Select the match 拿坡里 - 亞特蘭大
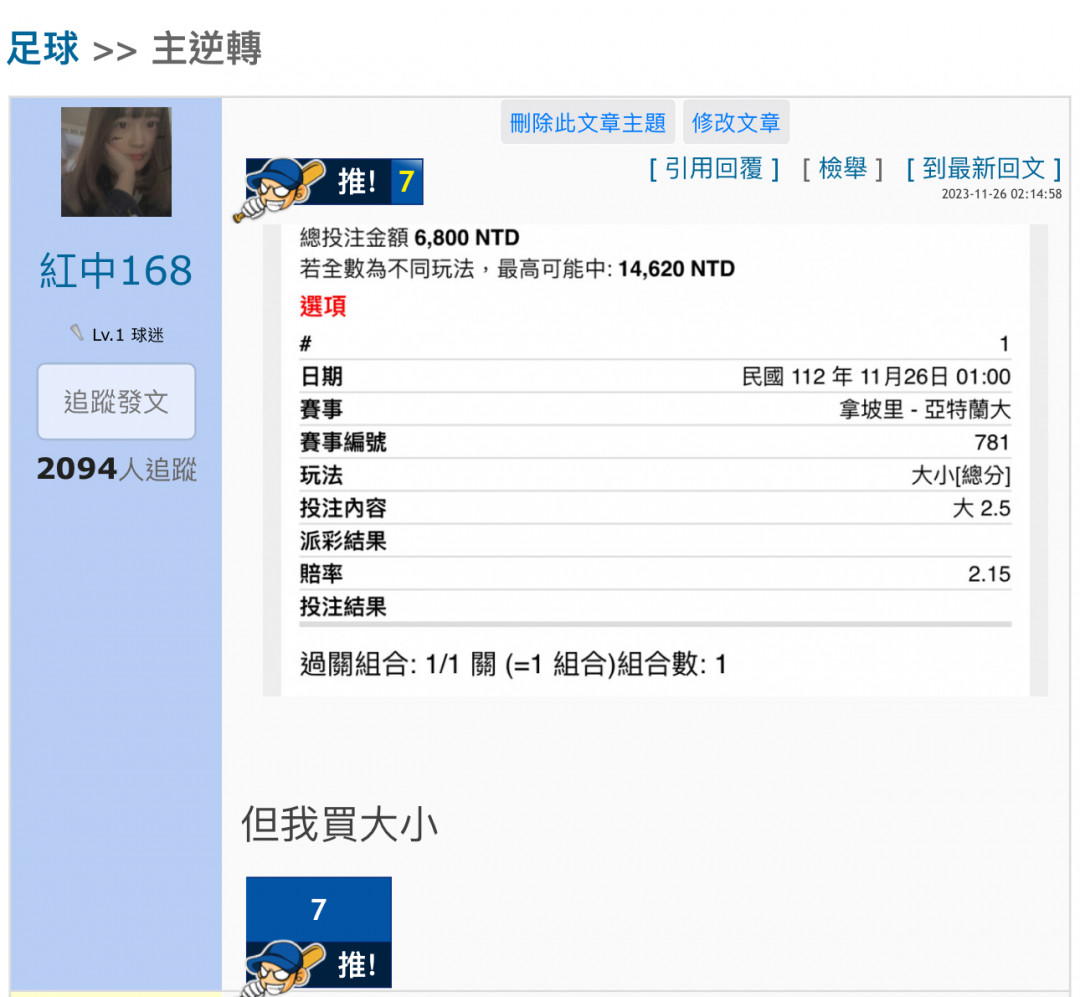The width and height of the screenshot is (1080, 997). click(x=924, y=410)
